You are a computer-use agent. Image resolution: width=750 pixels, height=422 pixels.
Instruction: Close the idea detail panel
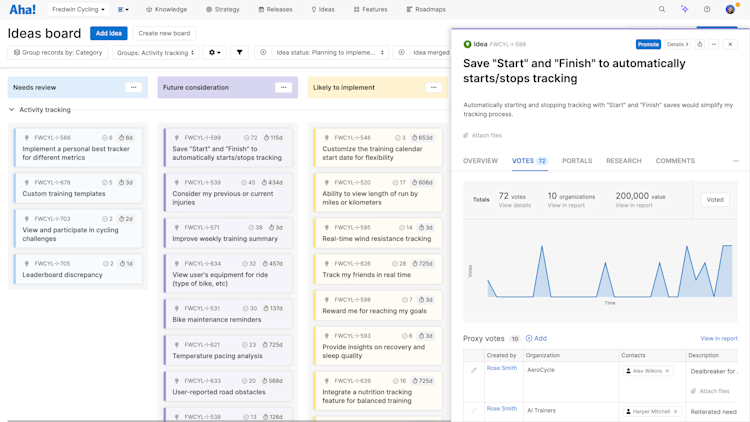pyautogui.click(x=730, y=44)
